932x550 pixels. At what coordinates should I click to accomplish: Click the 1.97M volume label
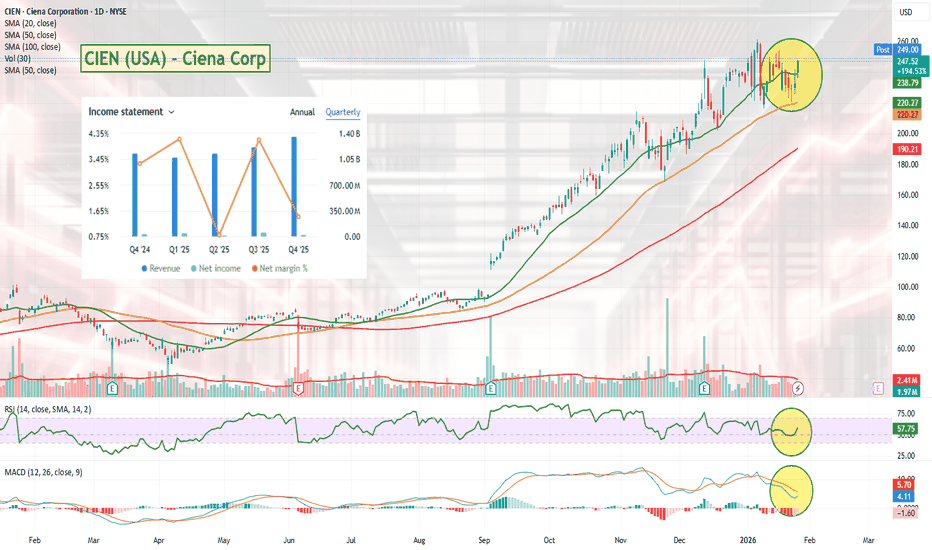[908, 392]
